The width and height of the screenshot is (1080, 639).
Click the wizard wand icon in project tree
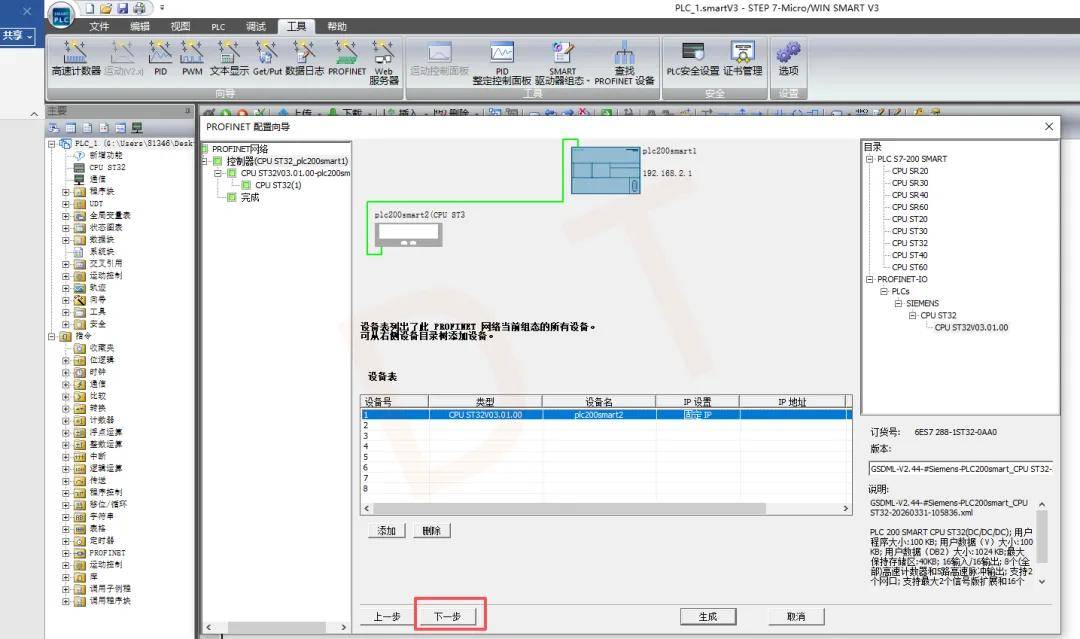coord(80,300)
